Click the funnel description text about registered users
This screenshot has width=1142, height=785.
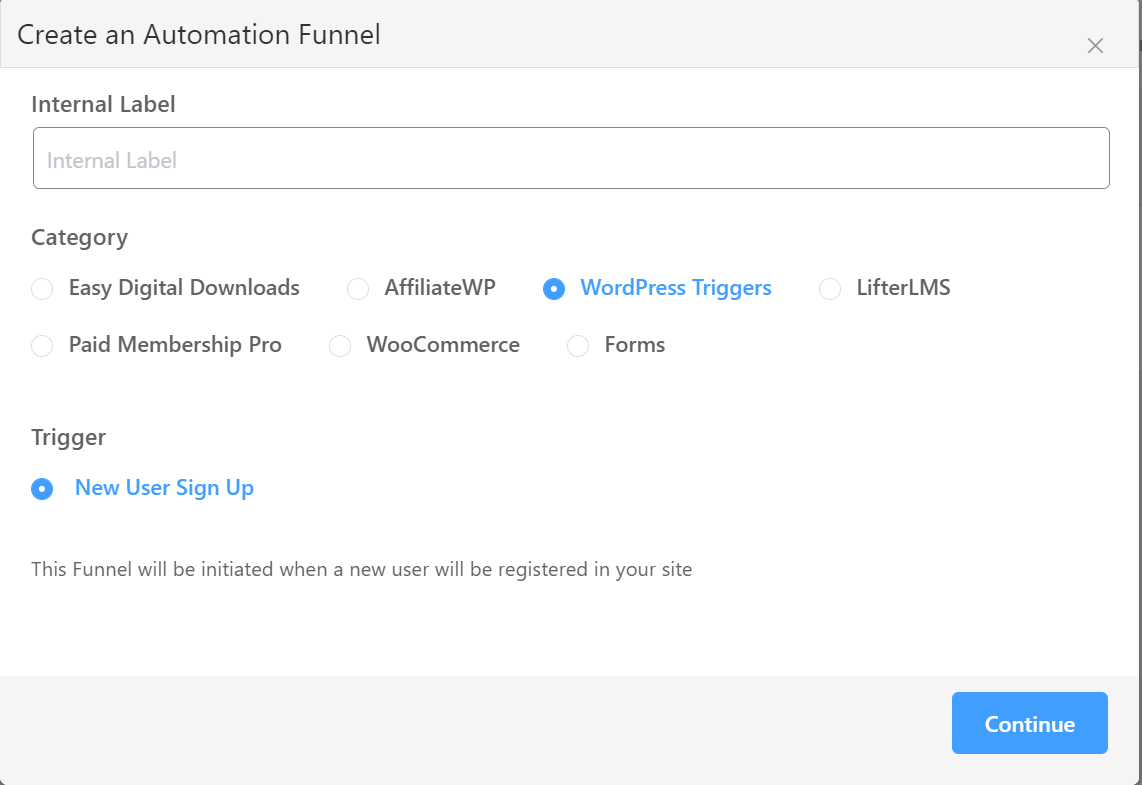click(x=361, y=569)
